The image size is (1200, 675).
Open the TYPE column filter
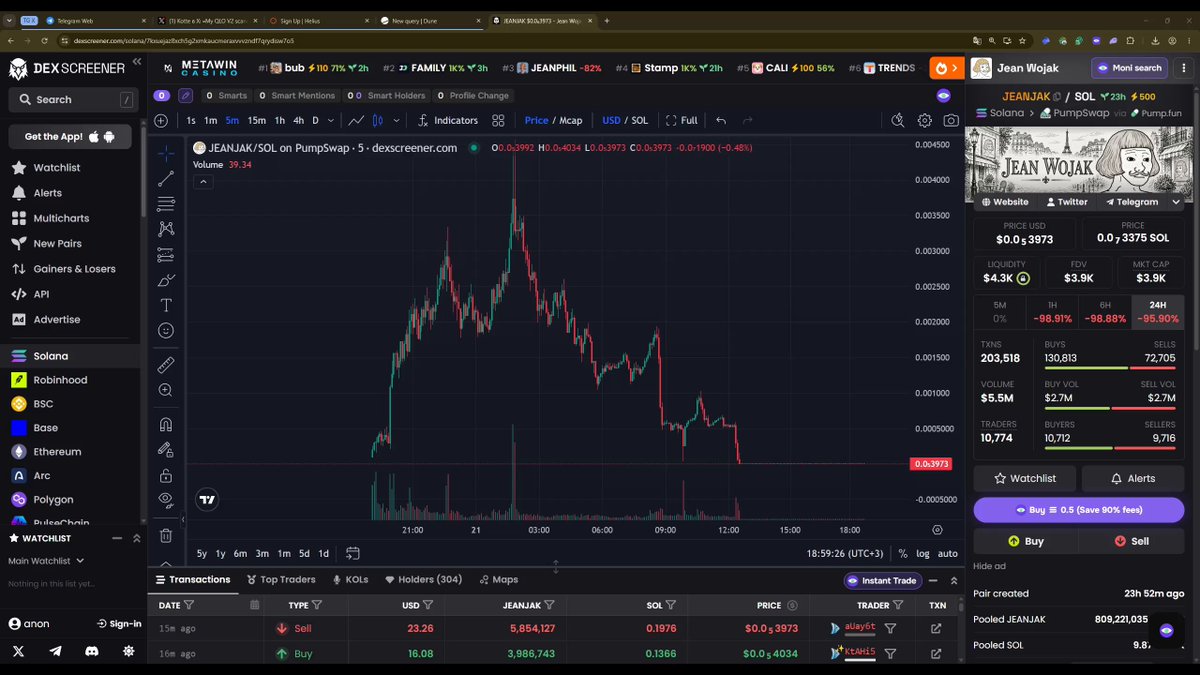317,605
